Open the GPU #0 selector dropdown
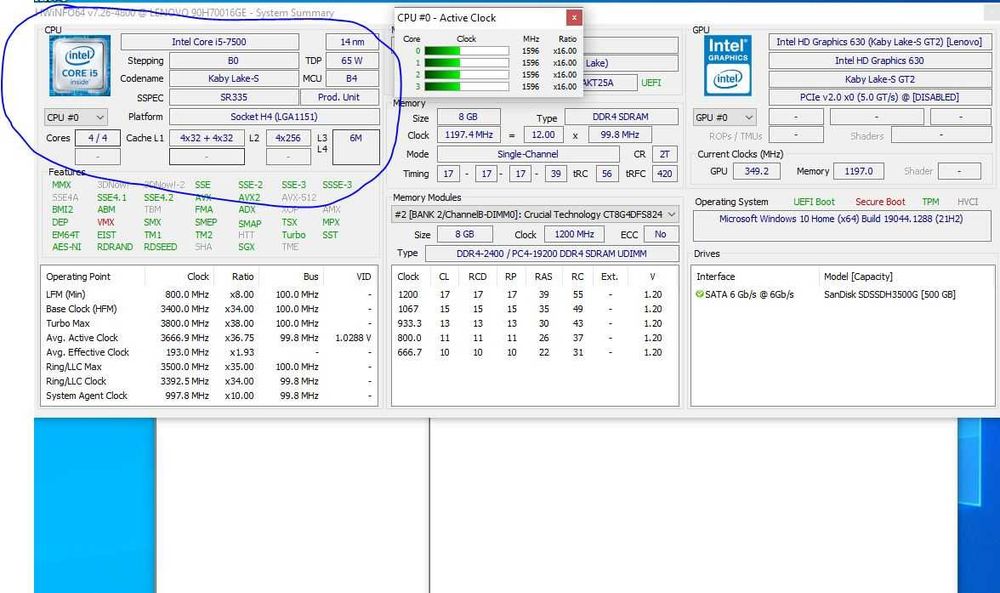1000x593 pixels. pos(724,117)
